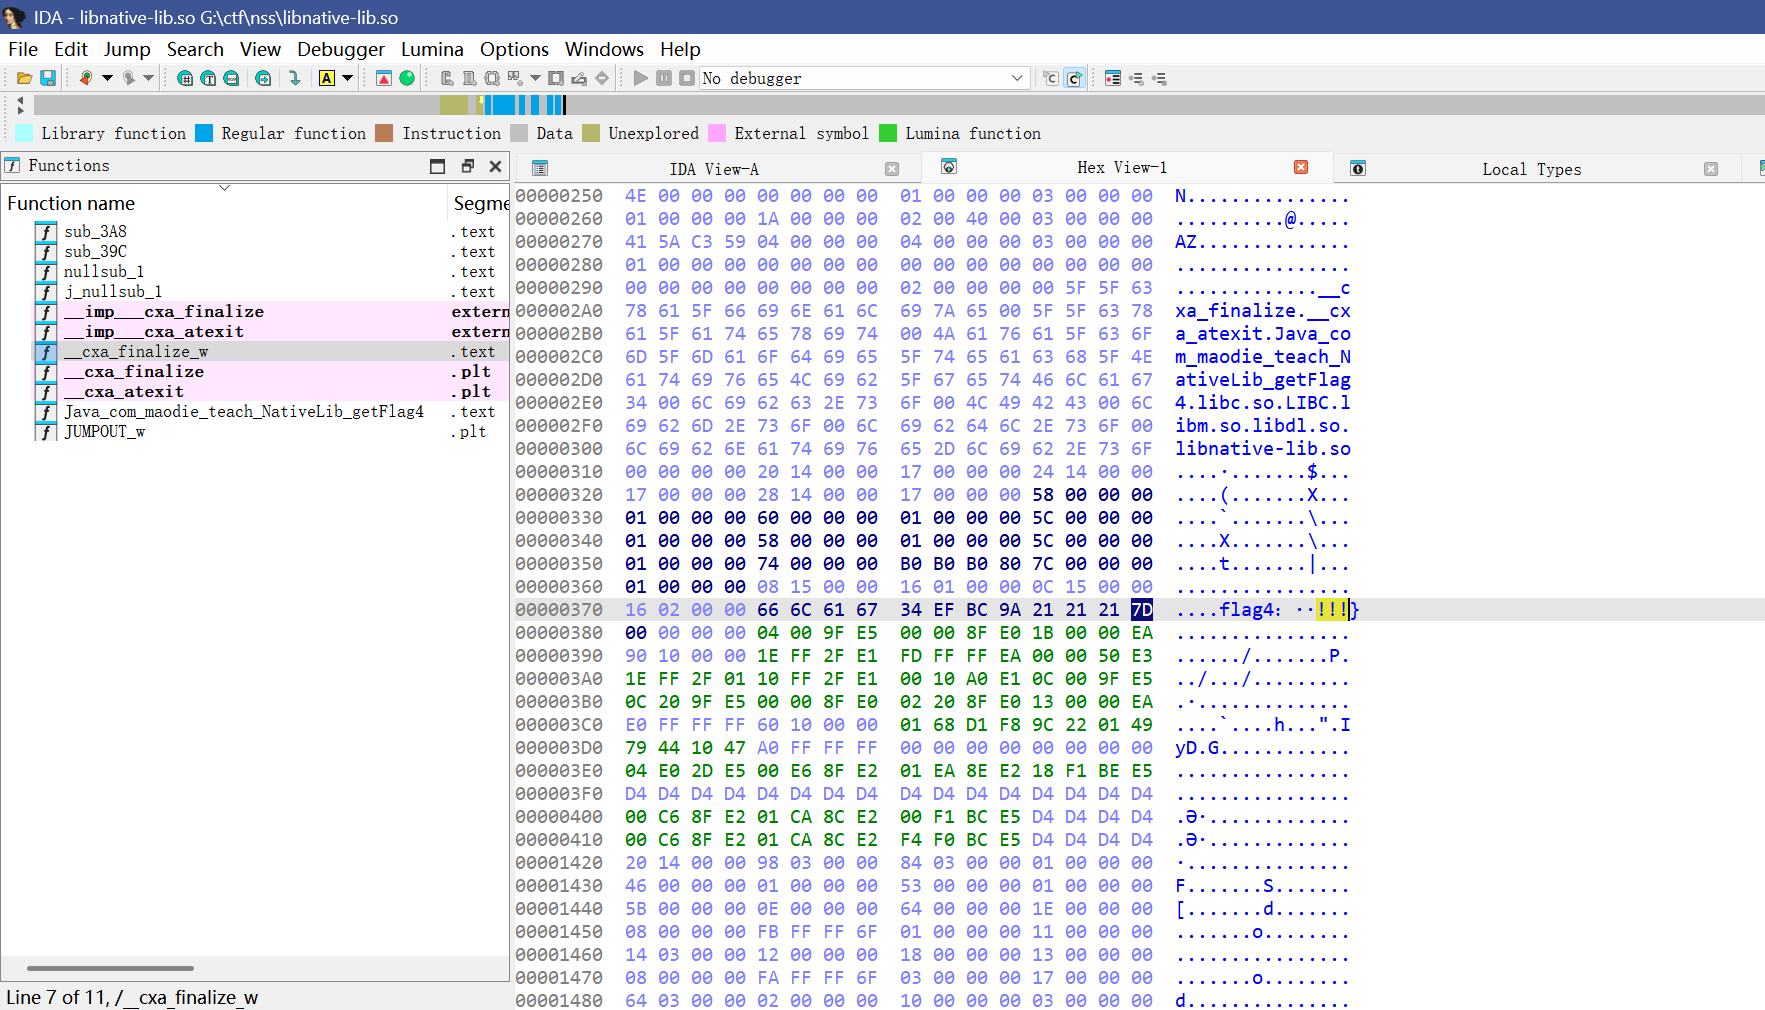Open the debugger selection dropdown
1765x1010 pixels.
1016,78
